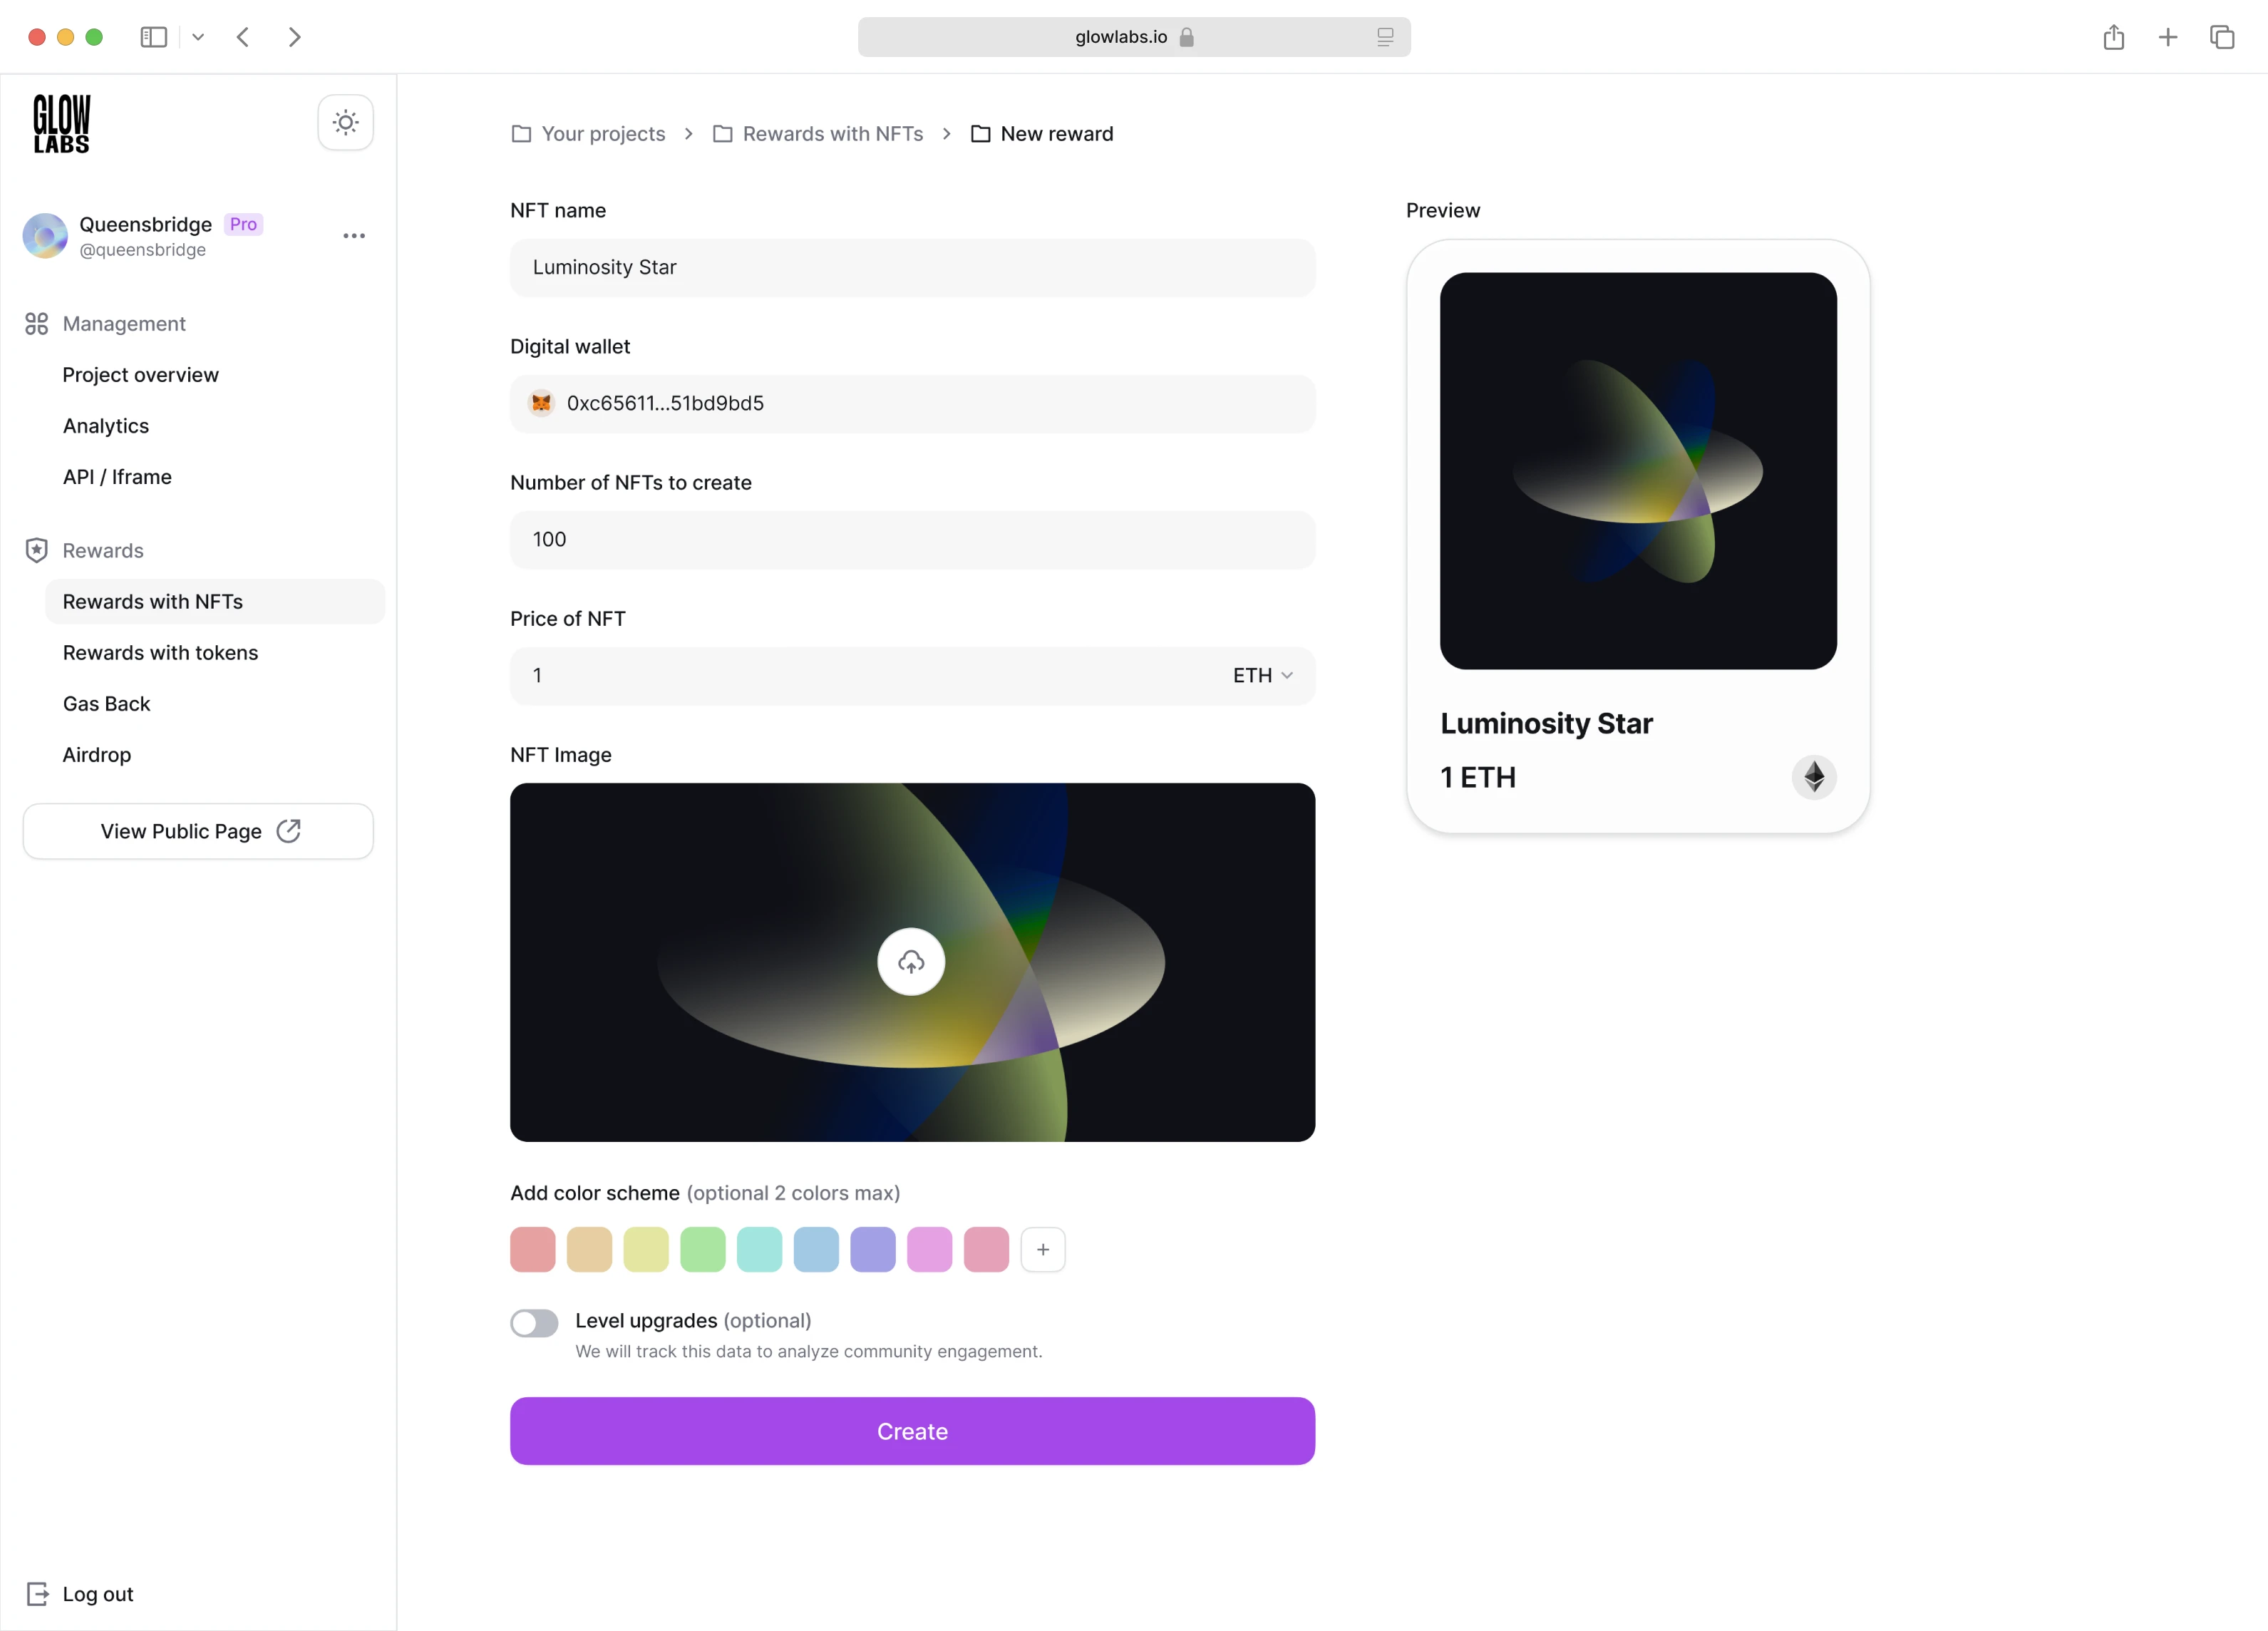The width and height of the screenshot is (2268, 1631).
Task: Click the Number of NFTs input field
Action: (x=911, y=539)
